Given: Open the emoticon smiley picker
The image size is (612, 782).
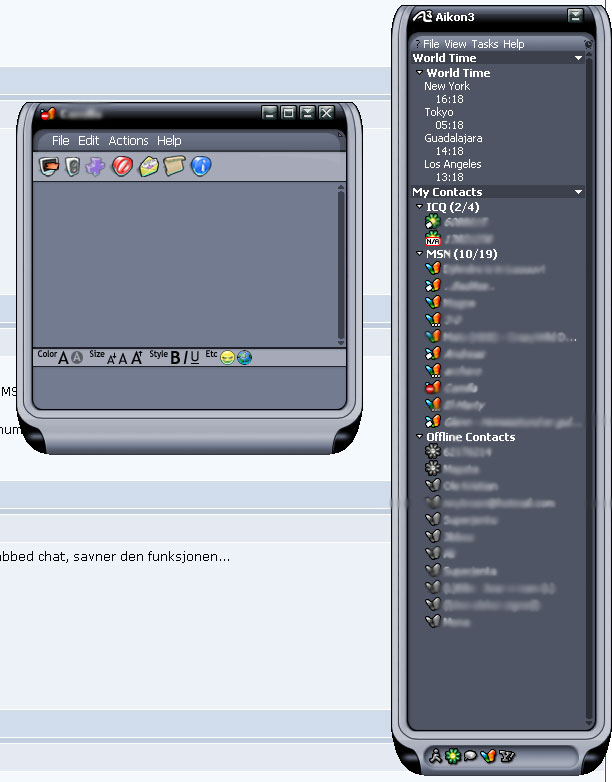Looking at the screenshot, I should [x=227, y=358].
